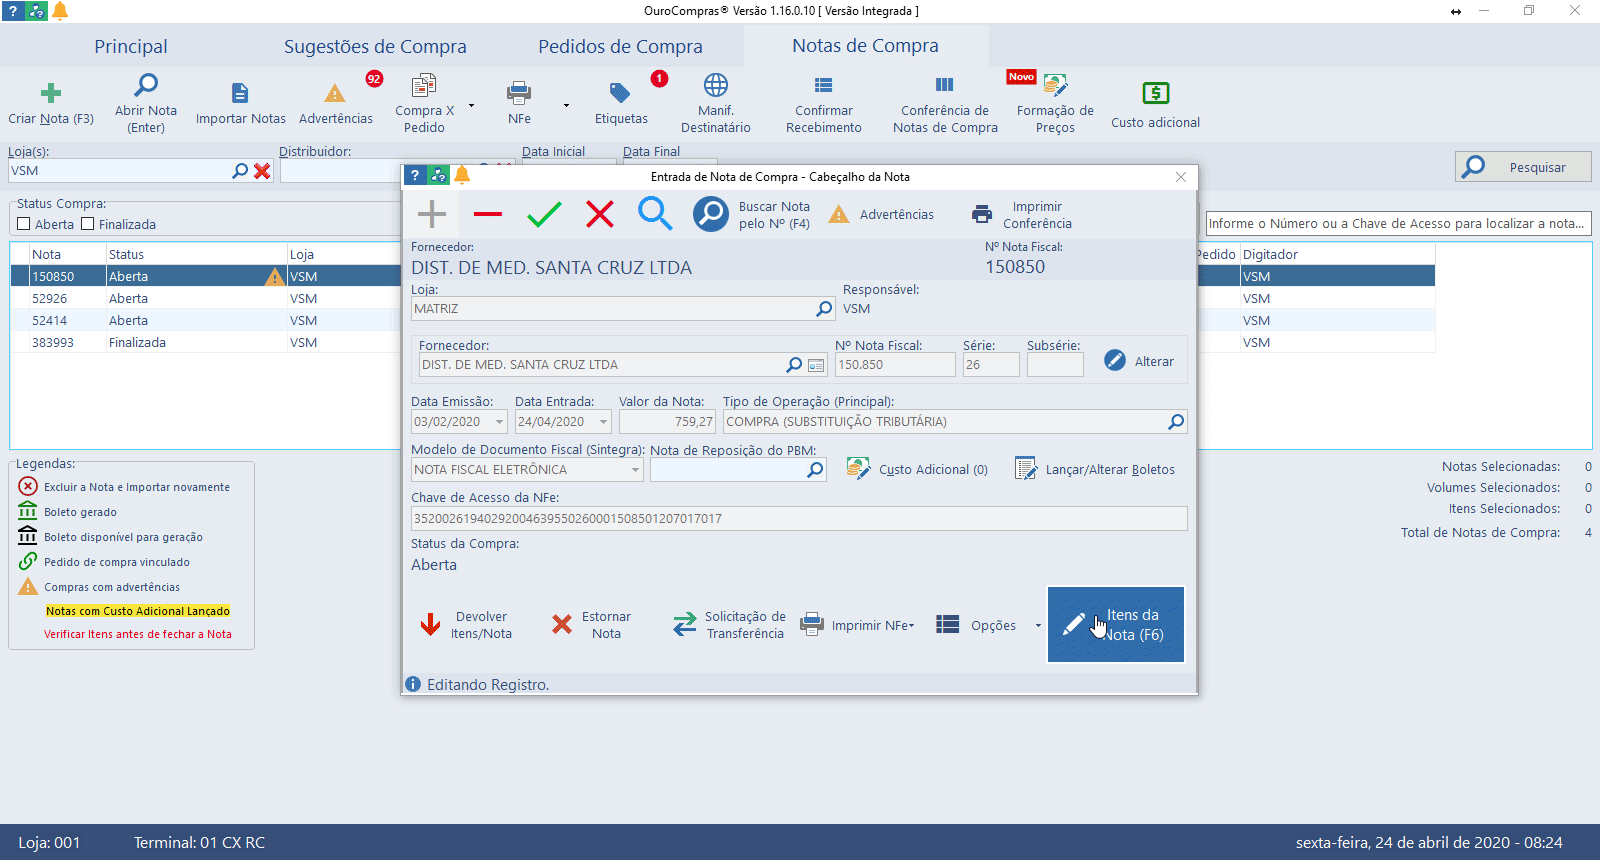Image resolution: width=1600 pixels, height=860 pixels.
Task: Check the Finalizada status checkbox
Action: (88, 224)
